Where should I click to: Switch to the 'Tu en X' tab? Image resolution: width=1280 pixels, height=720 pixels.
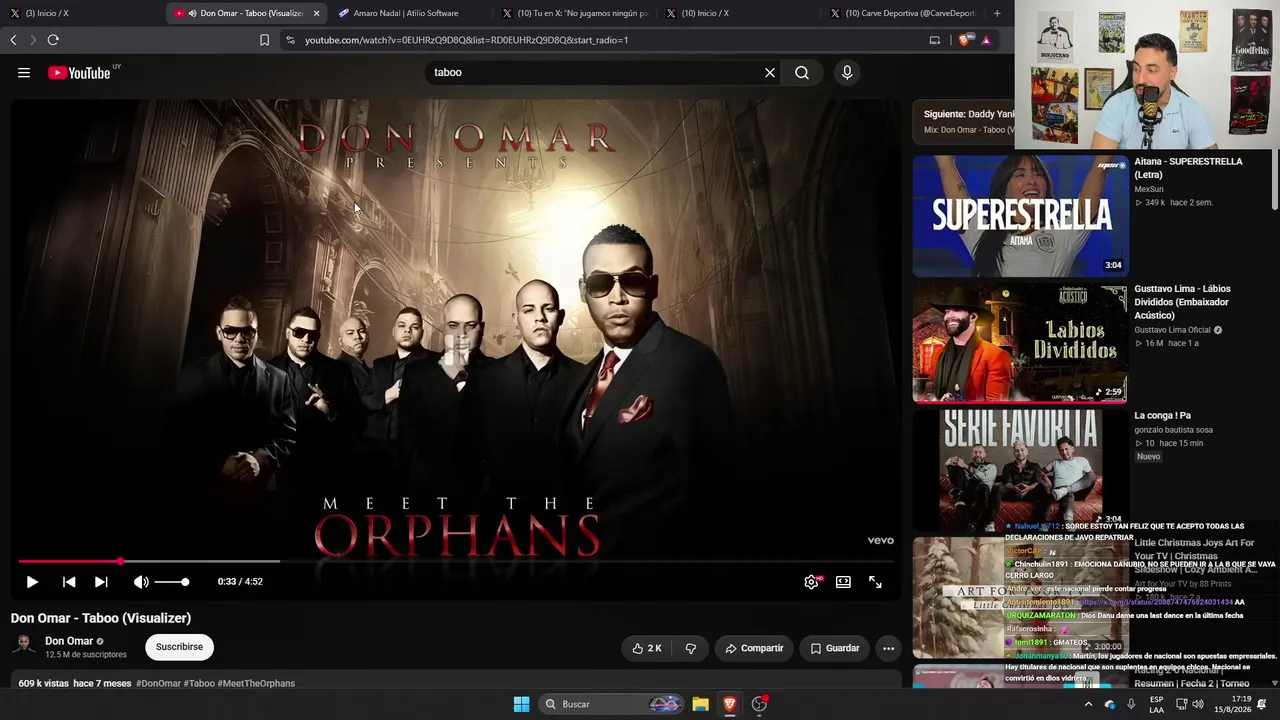[x=575, y=13]
